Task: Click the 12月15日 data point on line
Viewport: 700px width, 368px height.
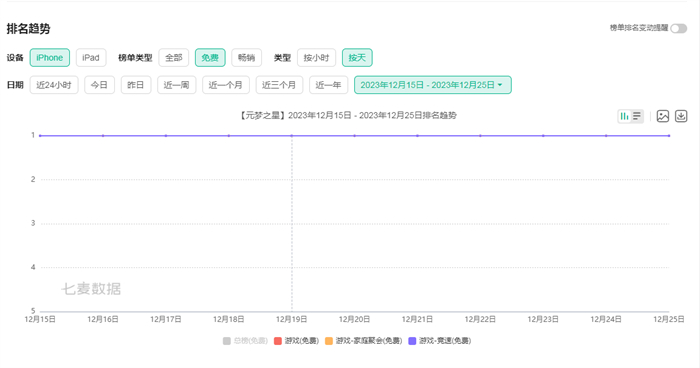Action: [40, 135]
